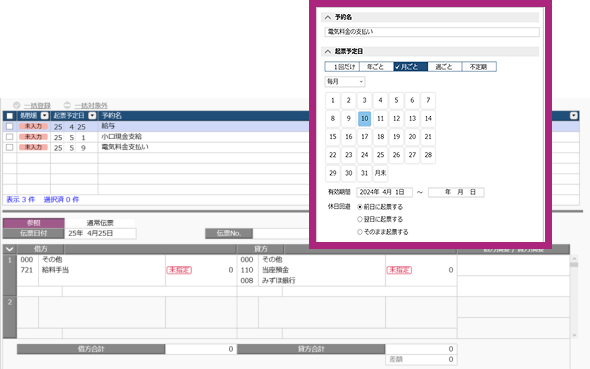Click the 未入力 badge in the 給与 row
This screenshot has height=369, width=590.
pyautogui.click(x=33, y=126)
